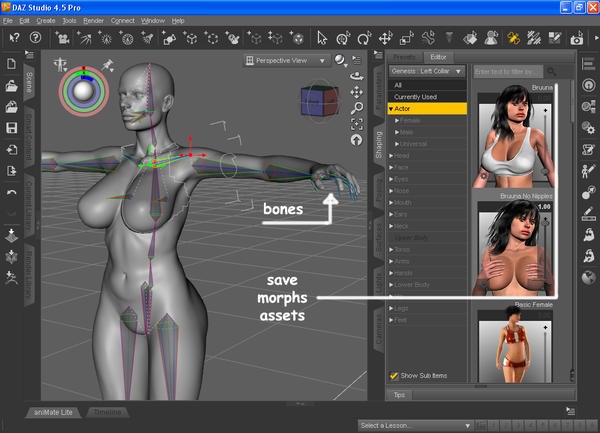Create a new camera from the toolbar
Screen dimensions: 600x433
62,38
